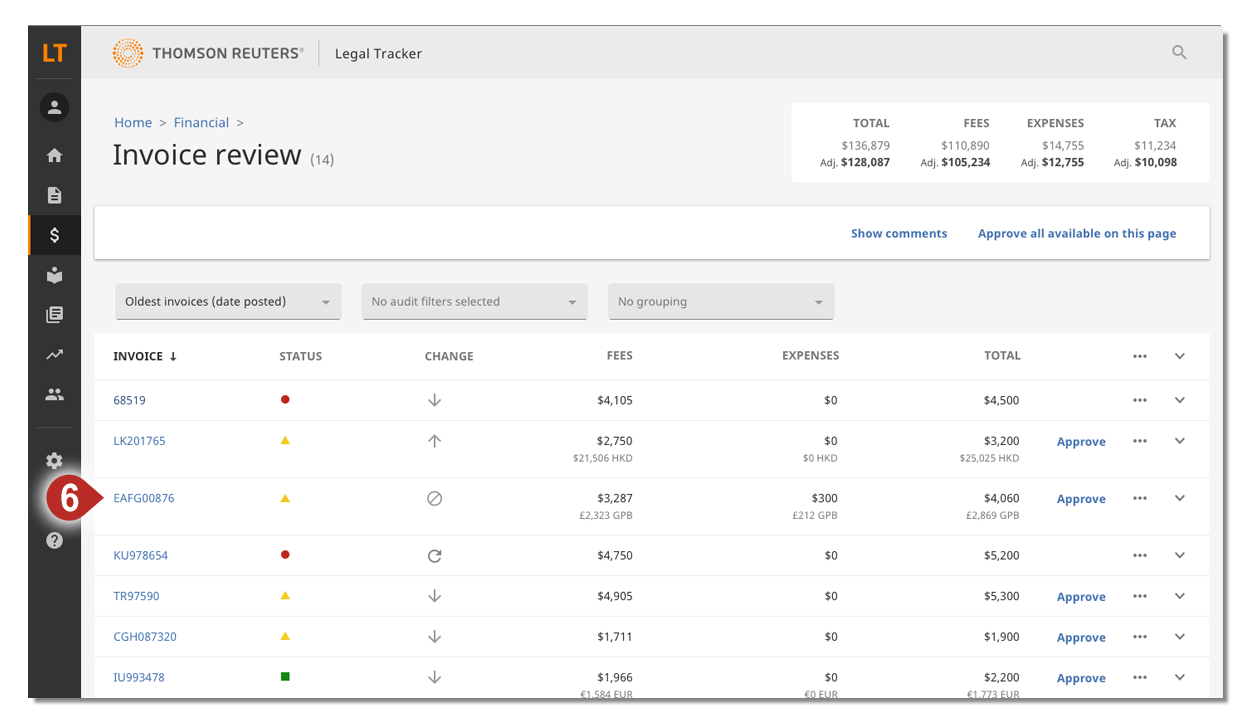Click the red status dot for 68519

click(x=285, y=399)
